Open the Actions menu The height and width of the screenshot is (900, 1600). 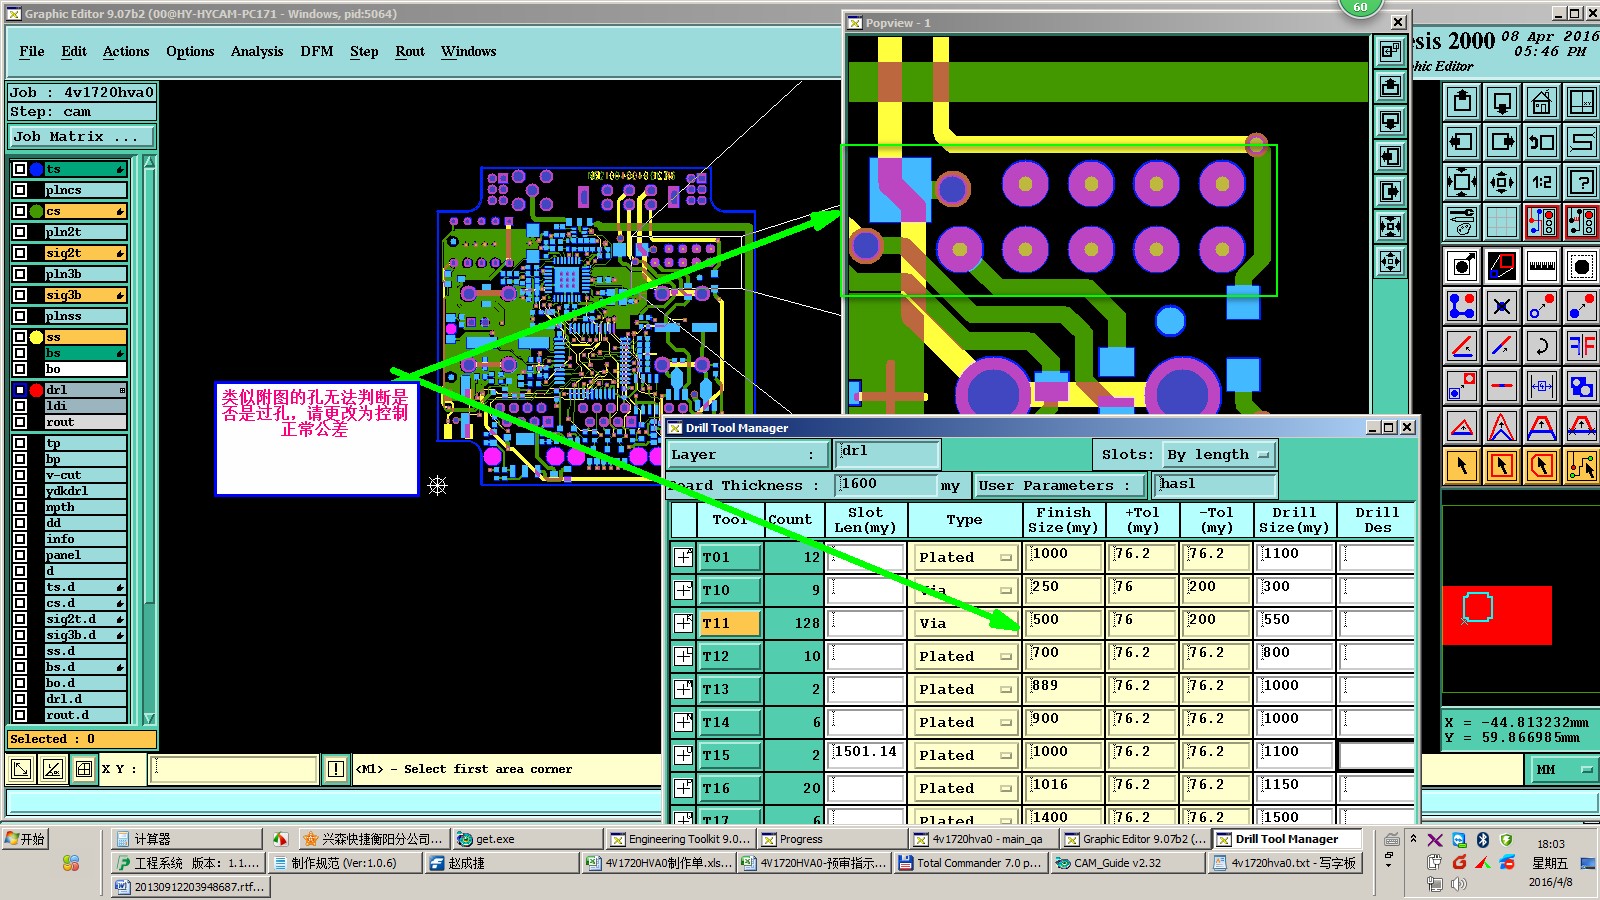click(126, 51)
